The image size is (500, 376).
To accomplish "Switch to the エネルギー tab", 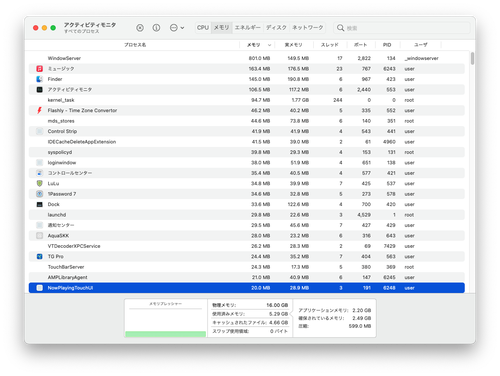I will [247, 28].
